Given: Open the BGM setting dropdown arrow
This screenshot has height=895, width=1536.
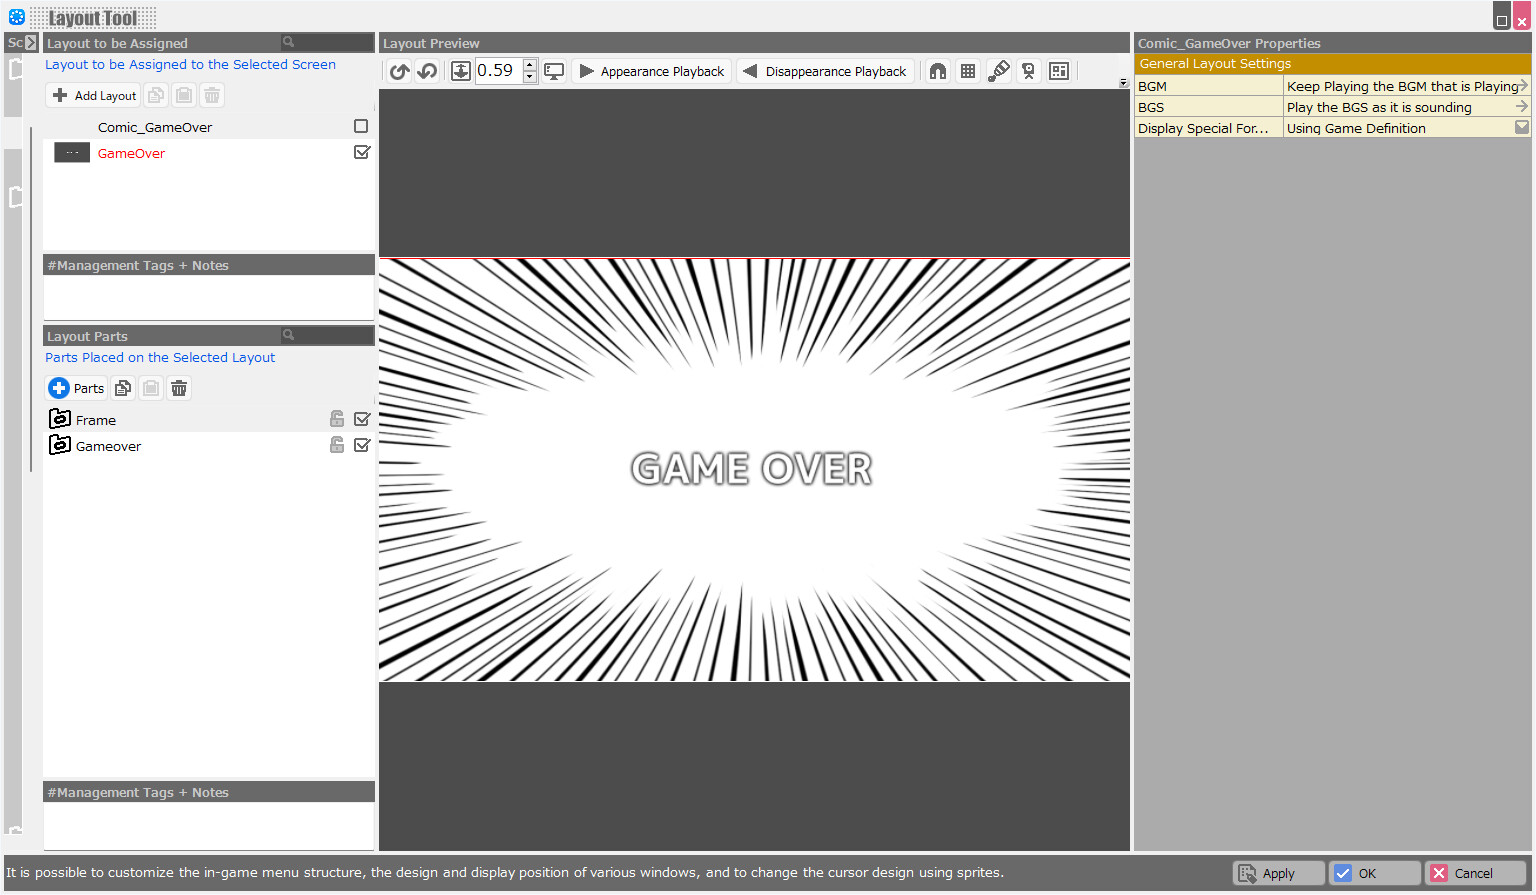Looking at the screenshot, I should pyautogui.click(x=1523, y=86).
